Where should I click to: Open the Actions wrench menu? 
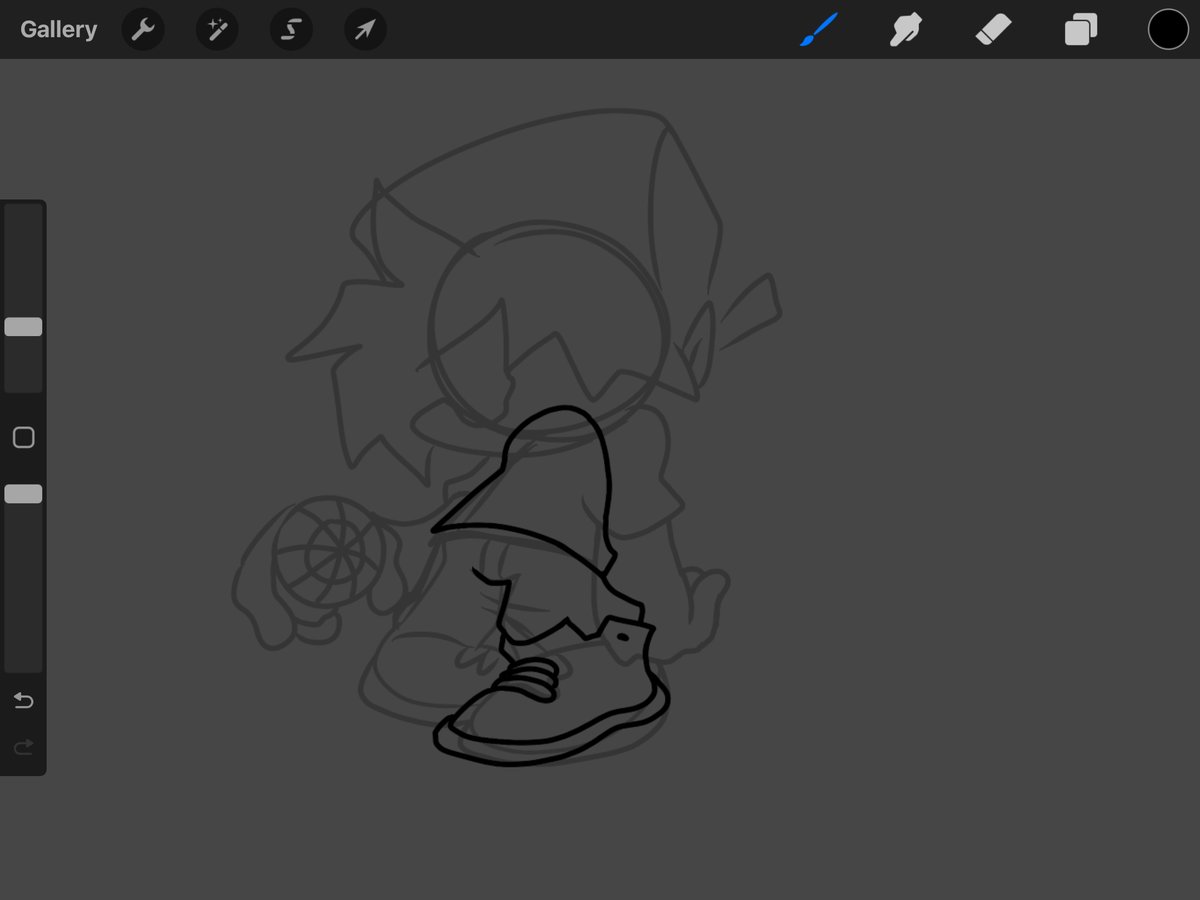[x=143, y=30]
